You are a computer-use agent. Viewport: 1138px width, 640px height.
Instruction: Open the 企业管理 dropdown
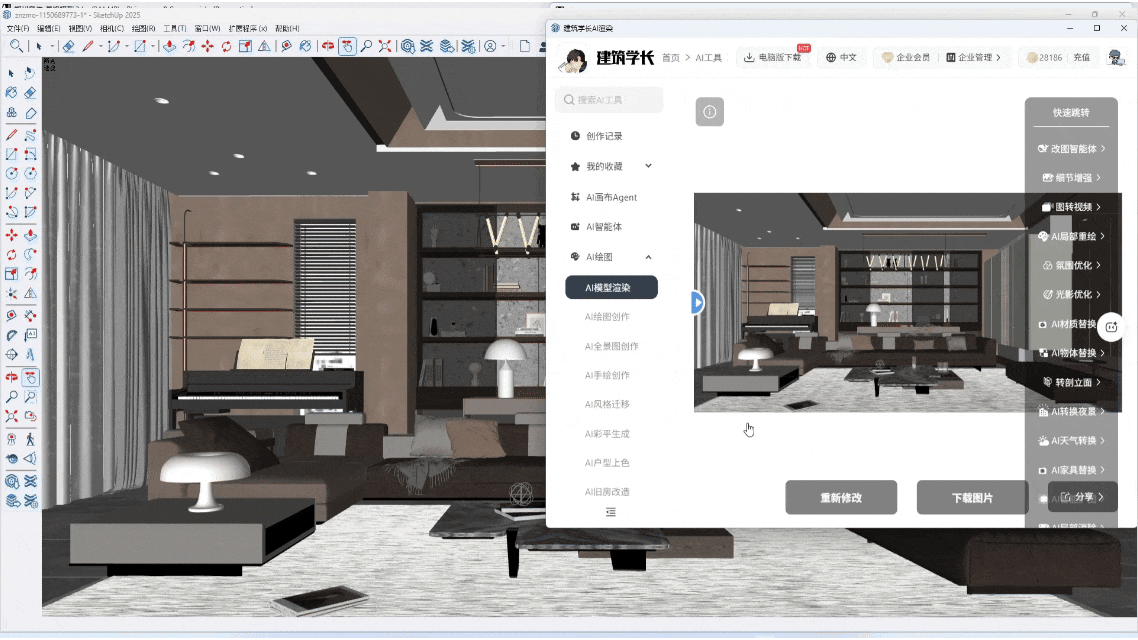click(x=973, y=57)
